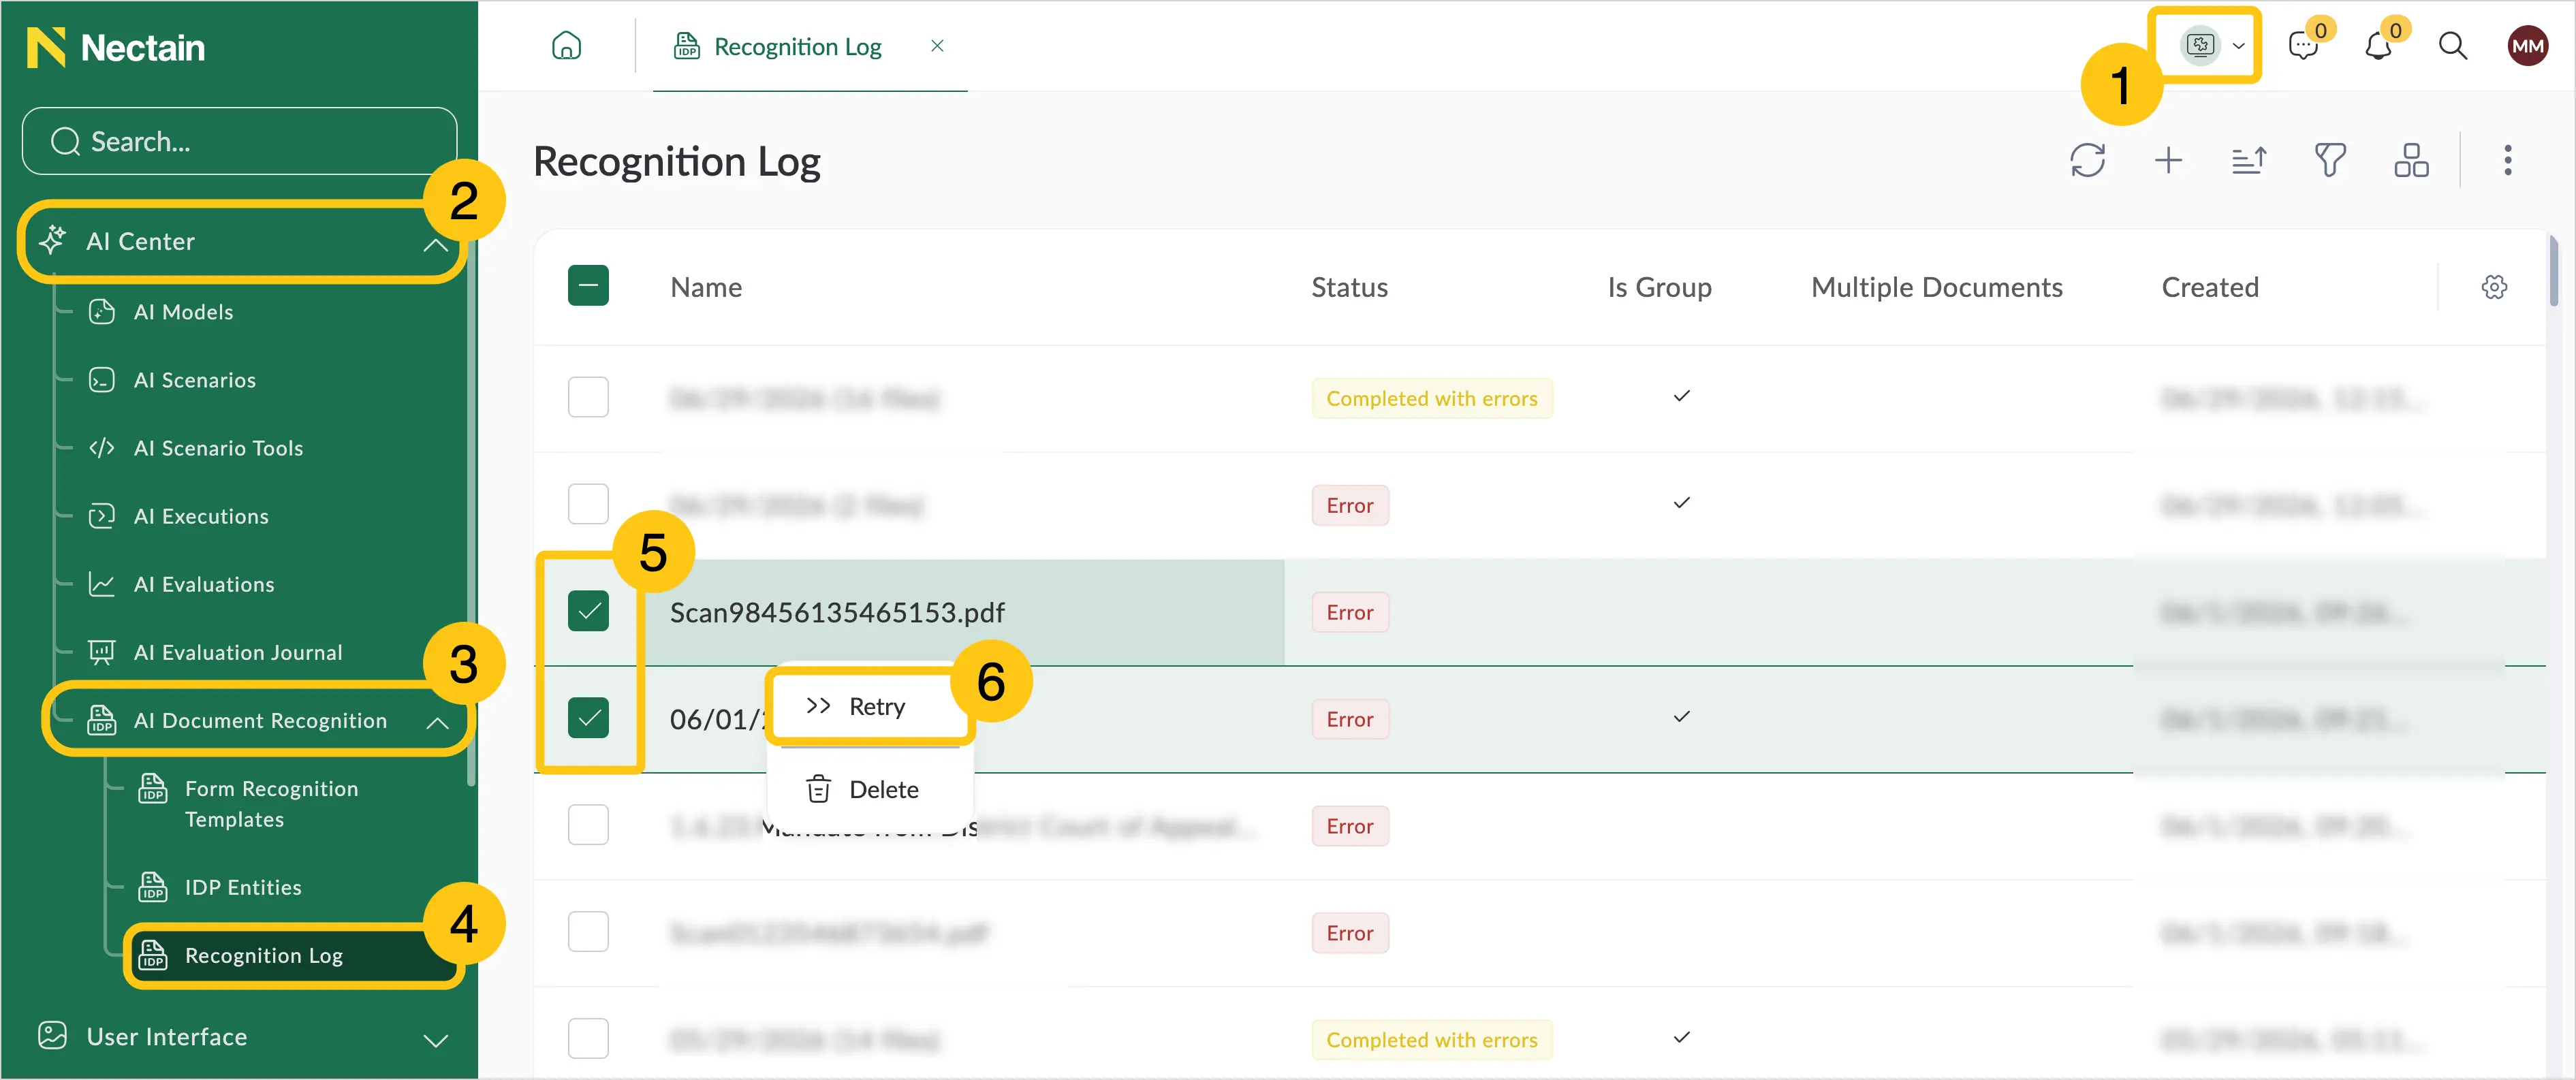The image size is (2576, 1080).
Task: Refresh the Recognition Log list
Action: [2087, 160]
